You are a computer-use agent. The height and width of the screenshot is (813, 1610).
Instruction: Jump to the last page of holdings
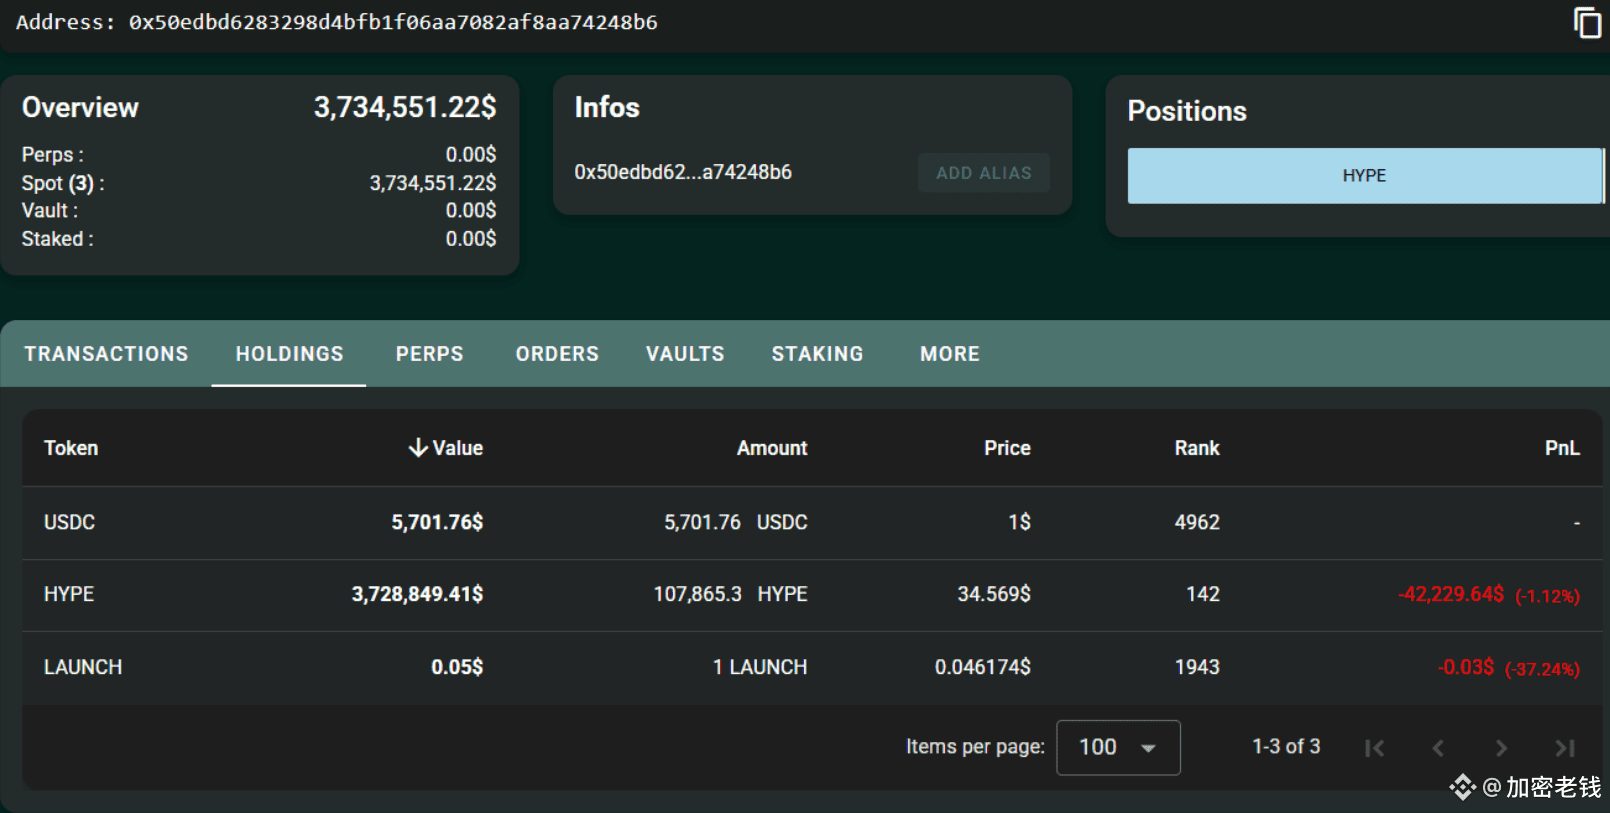(1565, 748)
